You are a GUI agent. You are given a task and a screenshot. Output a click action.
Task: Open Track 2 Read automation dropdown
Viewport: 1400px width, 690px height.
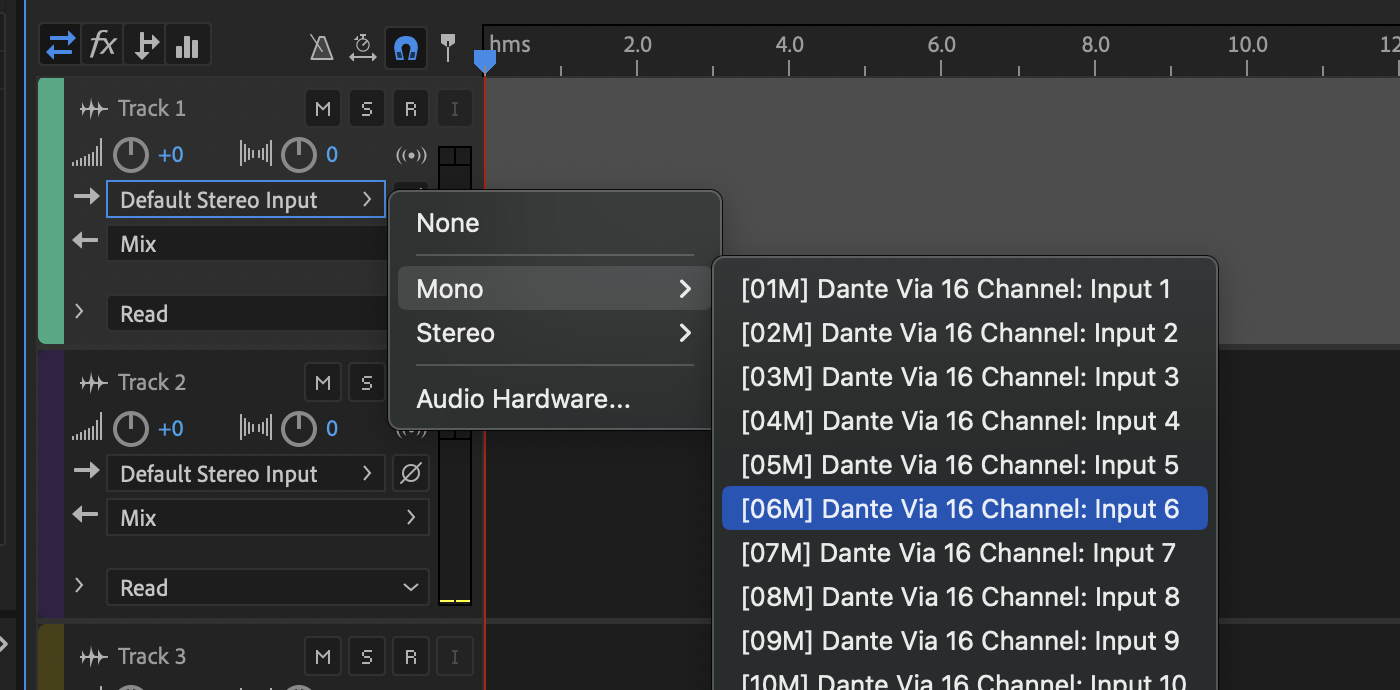click(x=268, y=588)
